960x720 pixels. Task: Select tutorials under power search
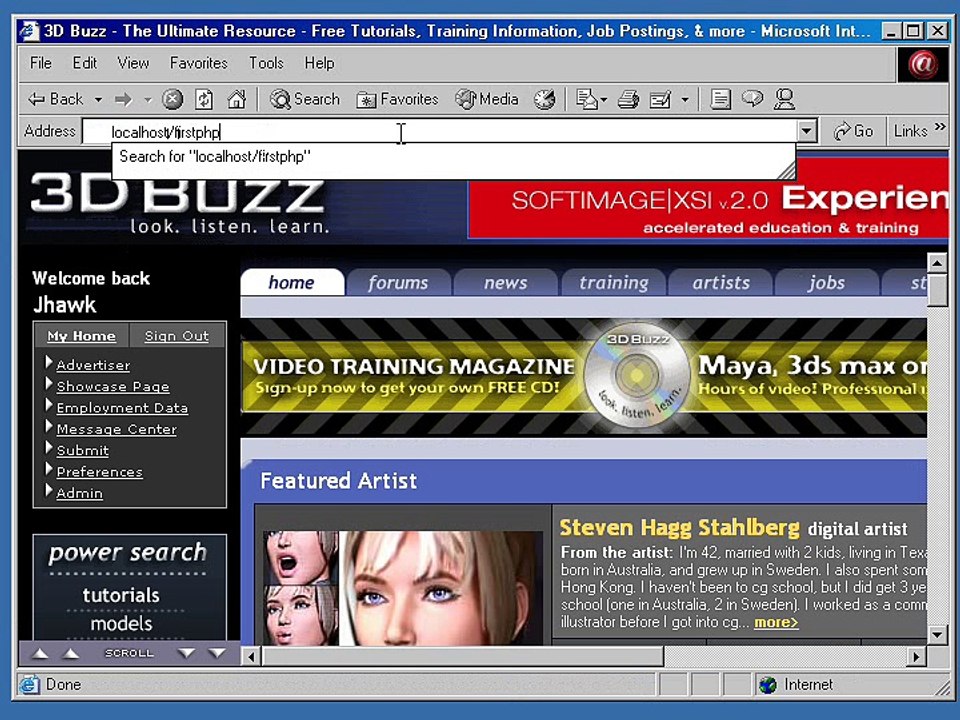pos(121,595)
